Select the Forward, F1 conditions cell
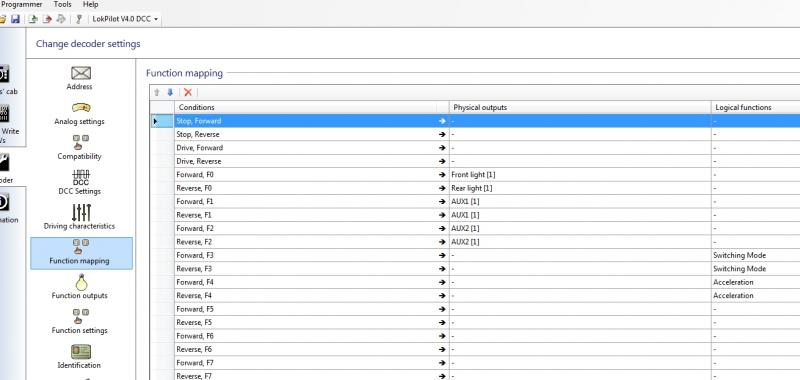This screenshot has height=380, width=800. point(305,201)
